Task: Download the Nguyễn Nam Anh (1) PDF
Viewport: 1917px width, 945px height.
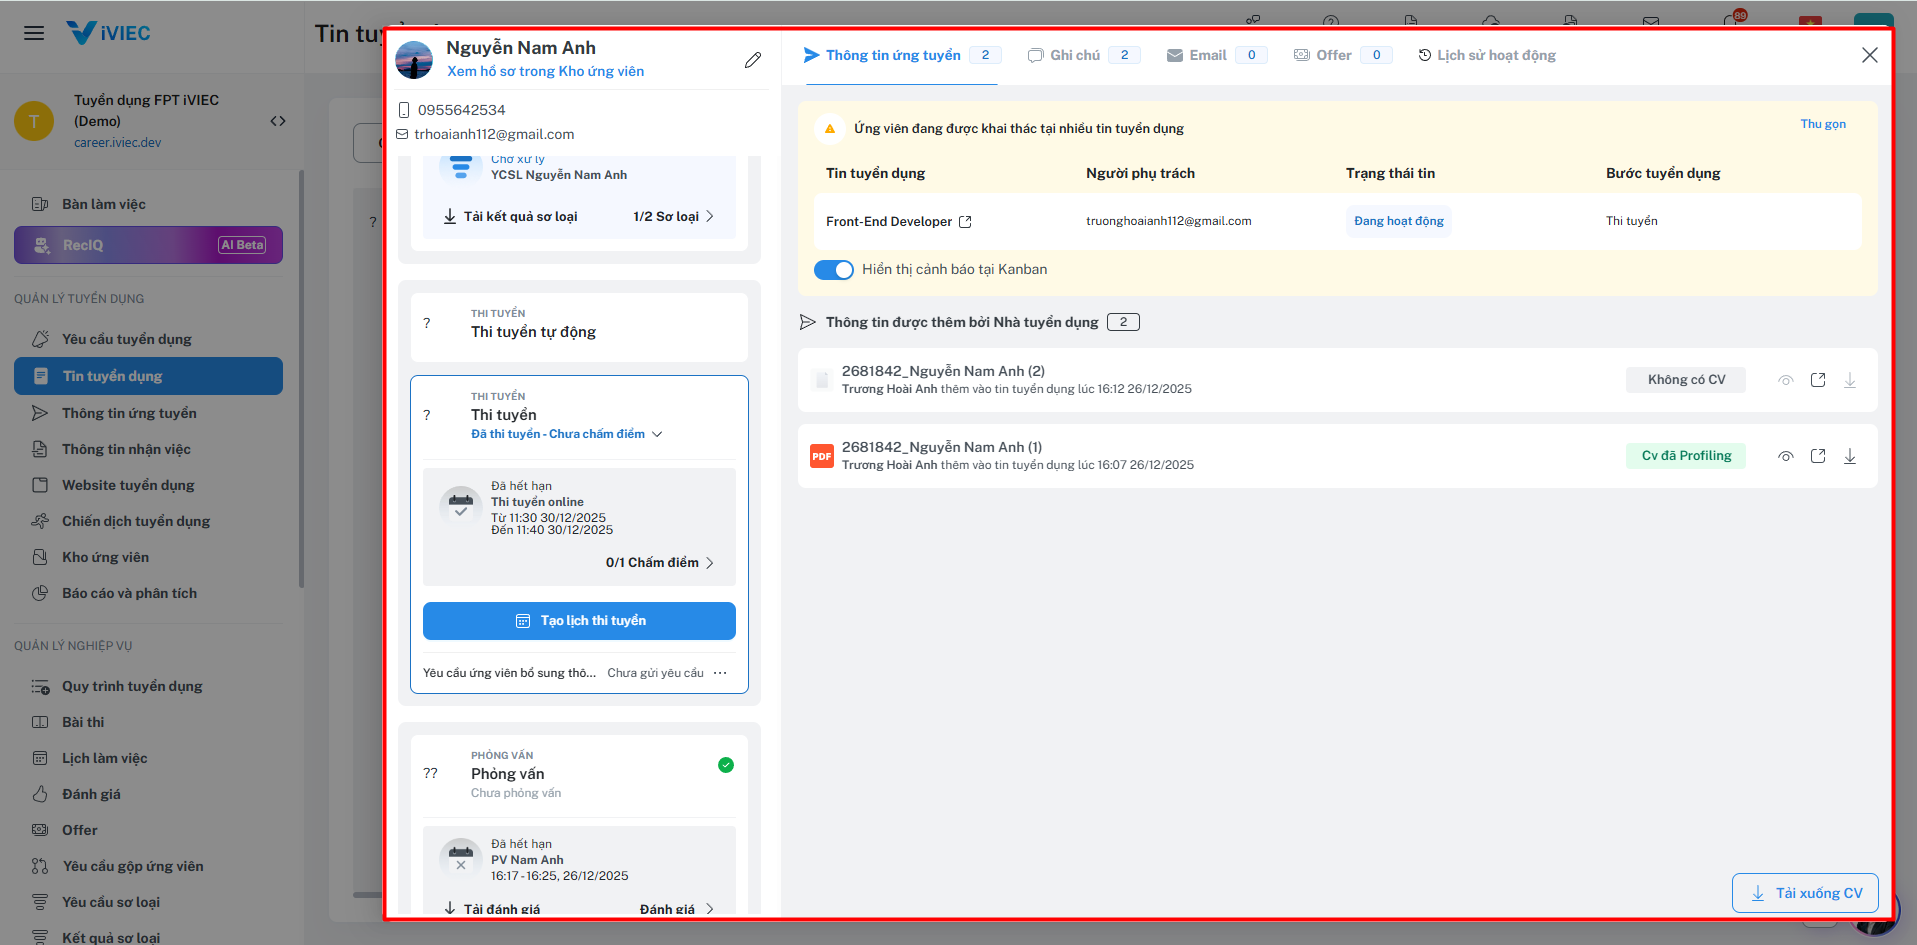Action: (1850, 456)
